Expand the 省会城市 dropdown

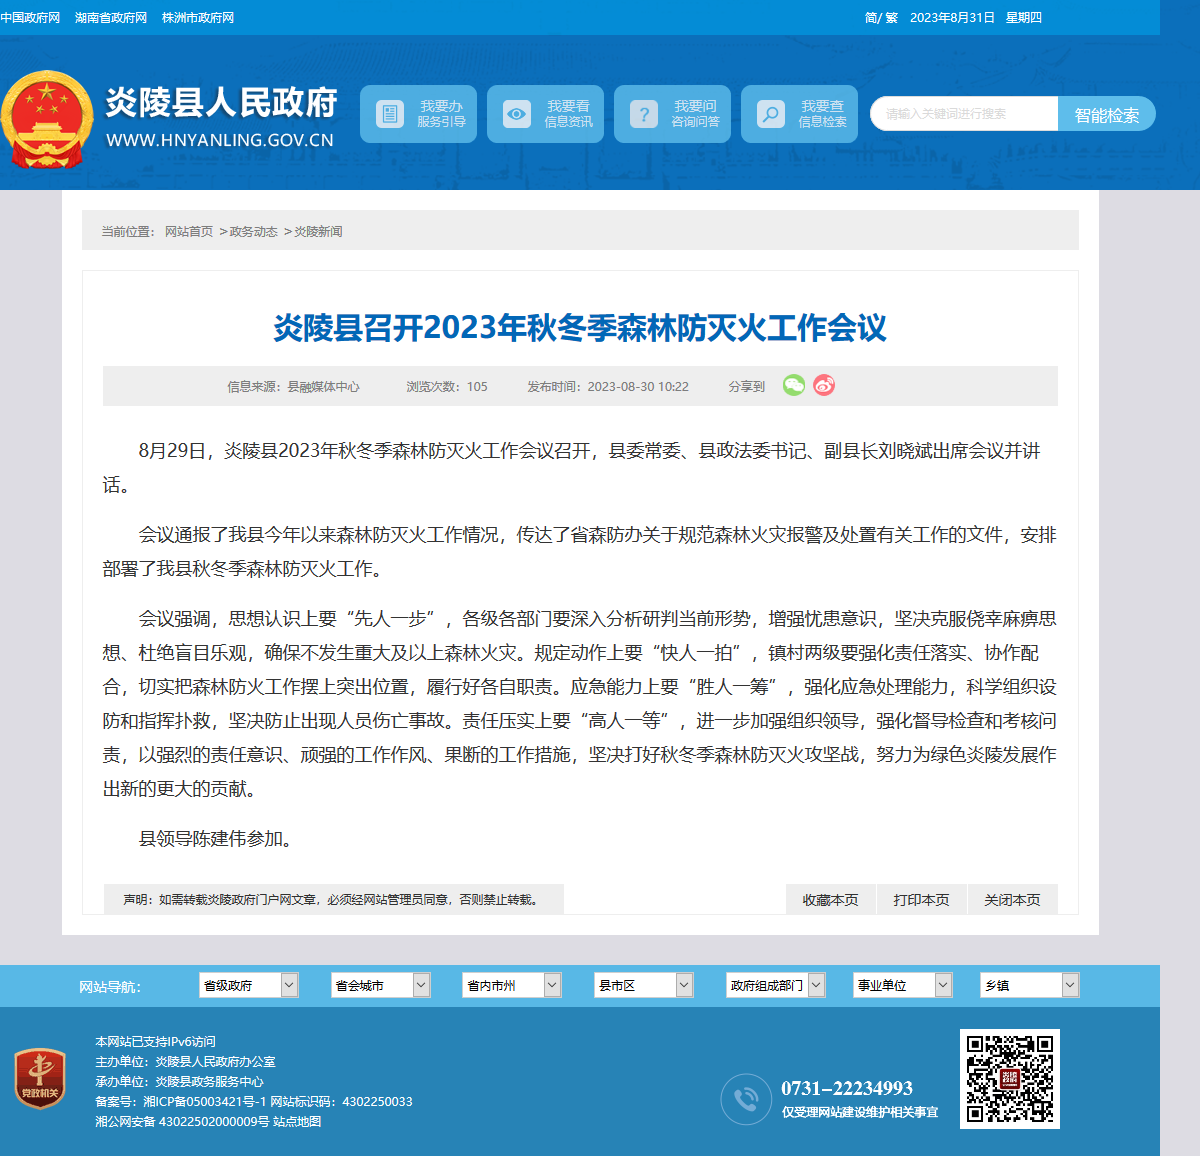[380, 985]
